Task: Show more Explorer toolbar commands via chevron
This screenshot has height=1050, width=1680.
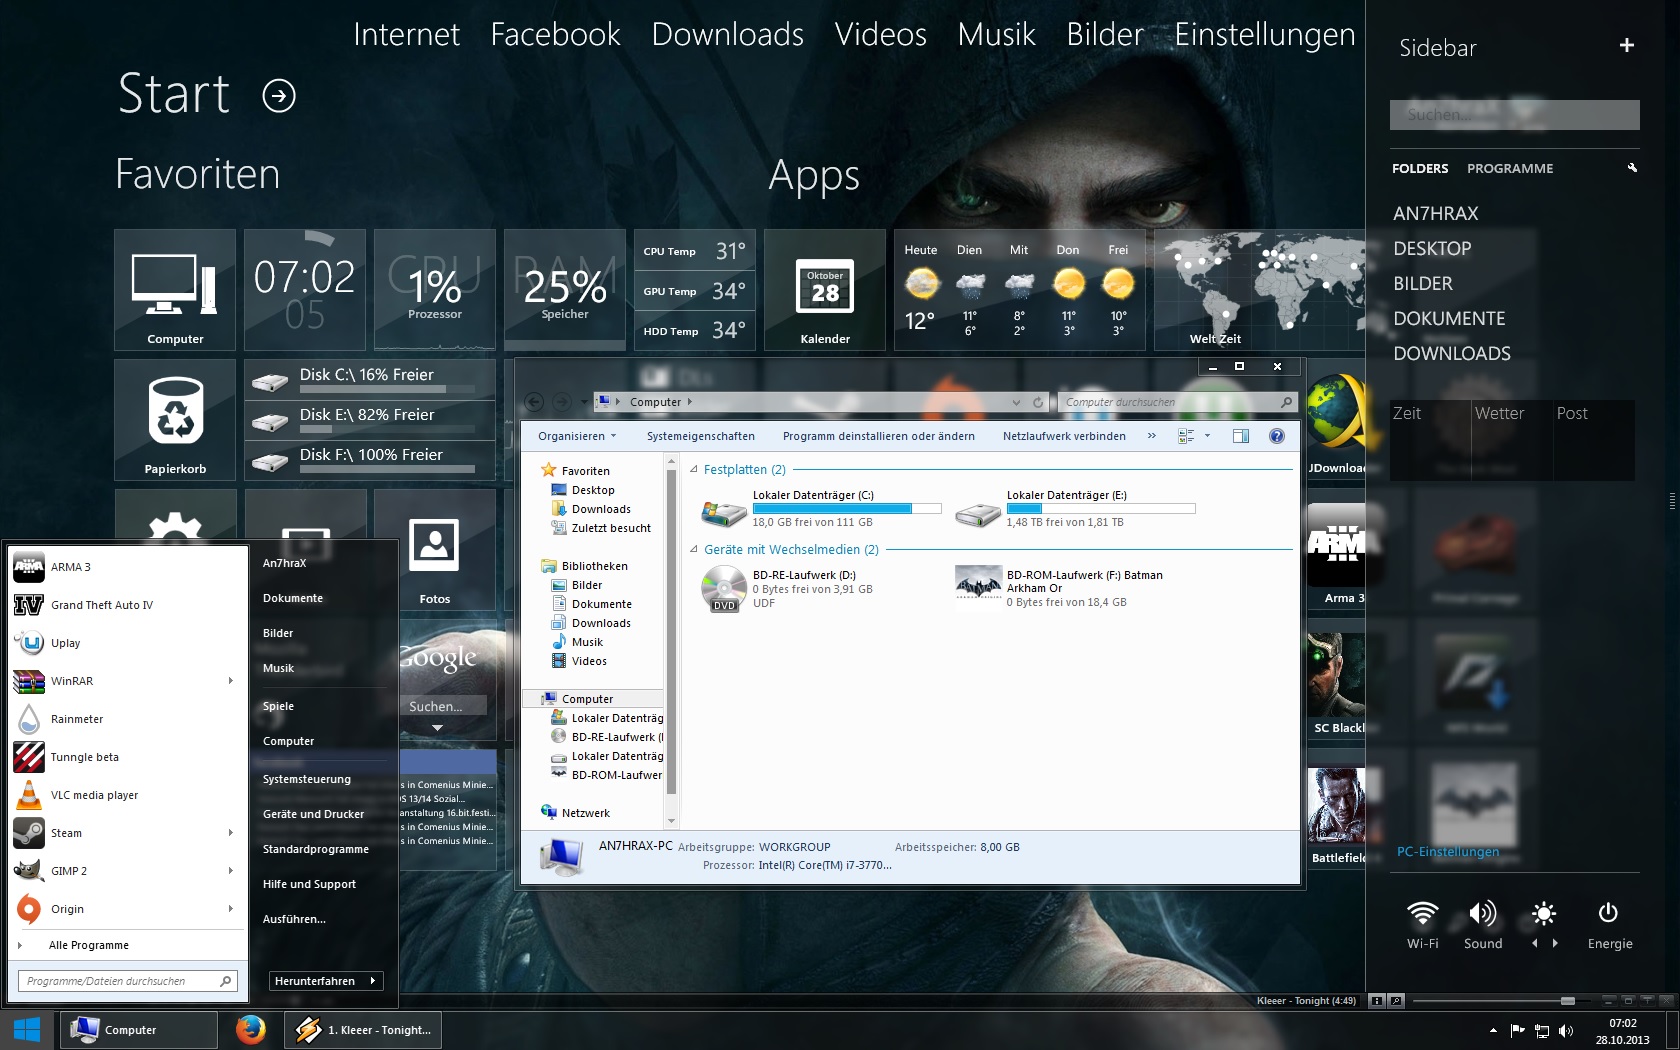Action: pos(1152,436)
